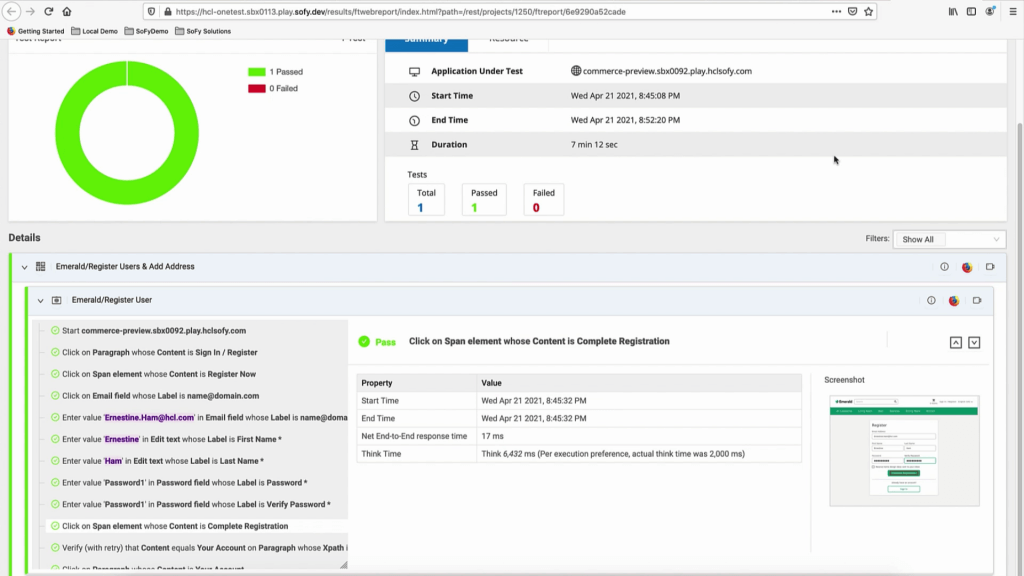The width and height of the screenshot is (1024, 576).
Task: Open the Show All filters dropdown
Action: [951, 240]
